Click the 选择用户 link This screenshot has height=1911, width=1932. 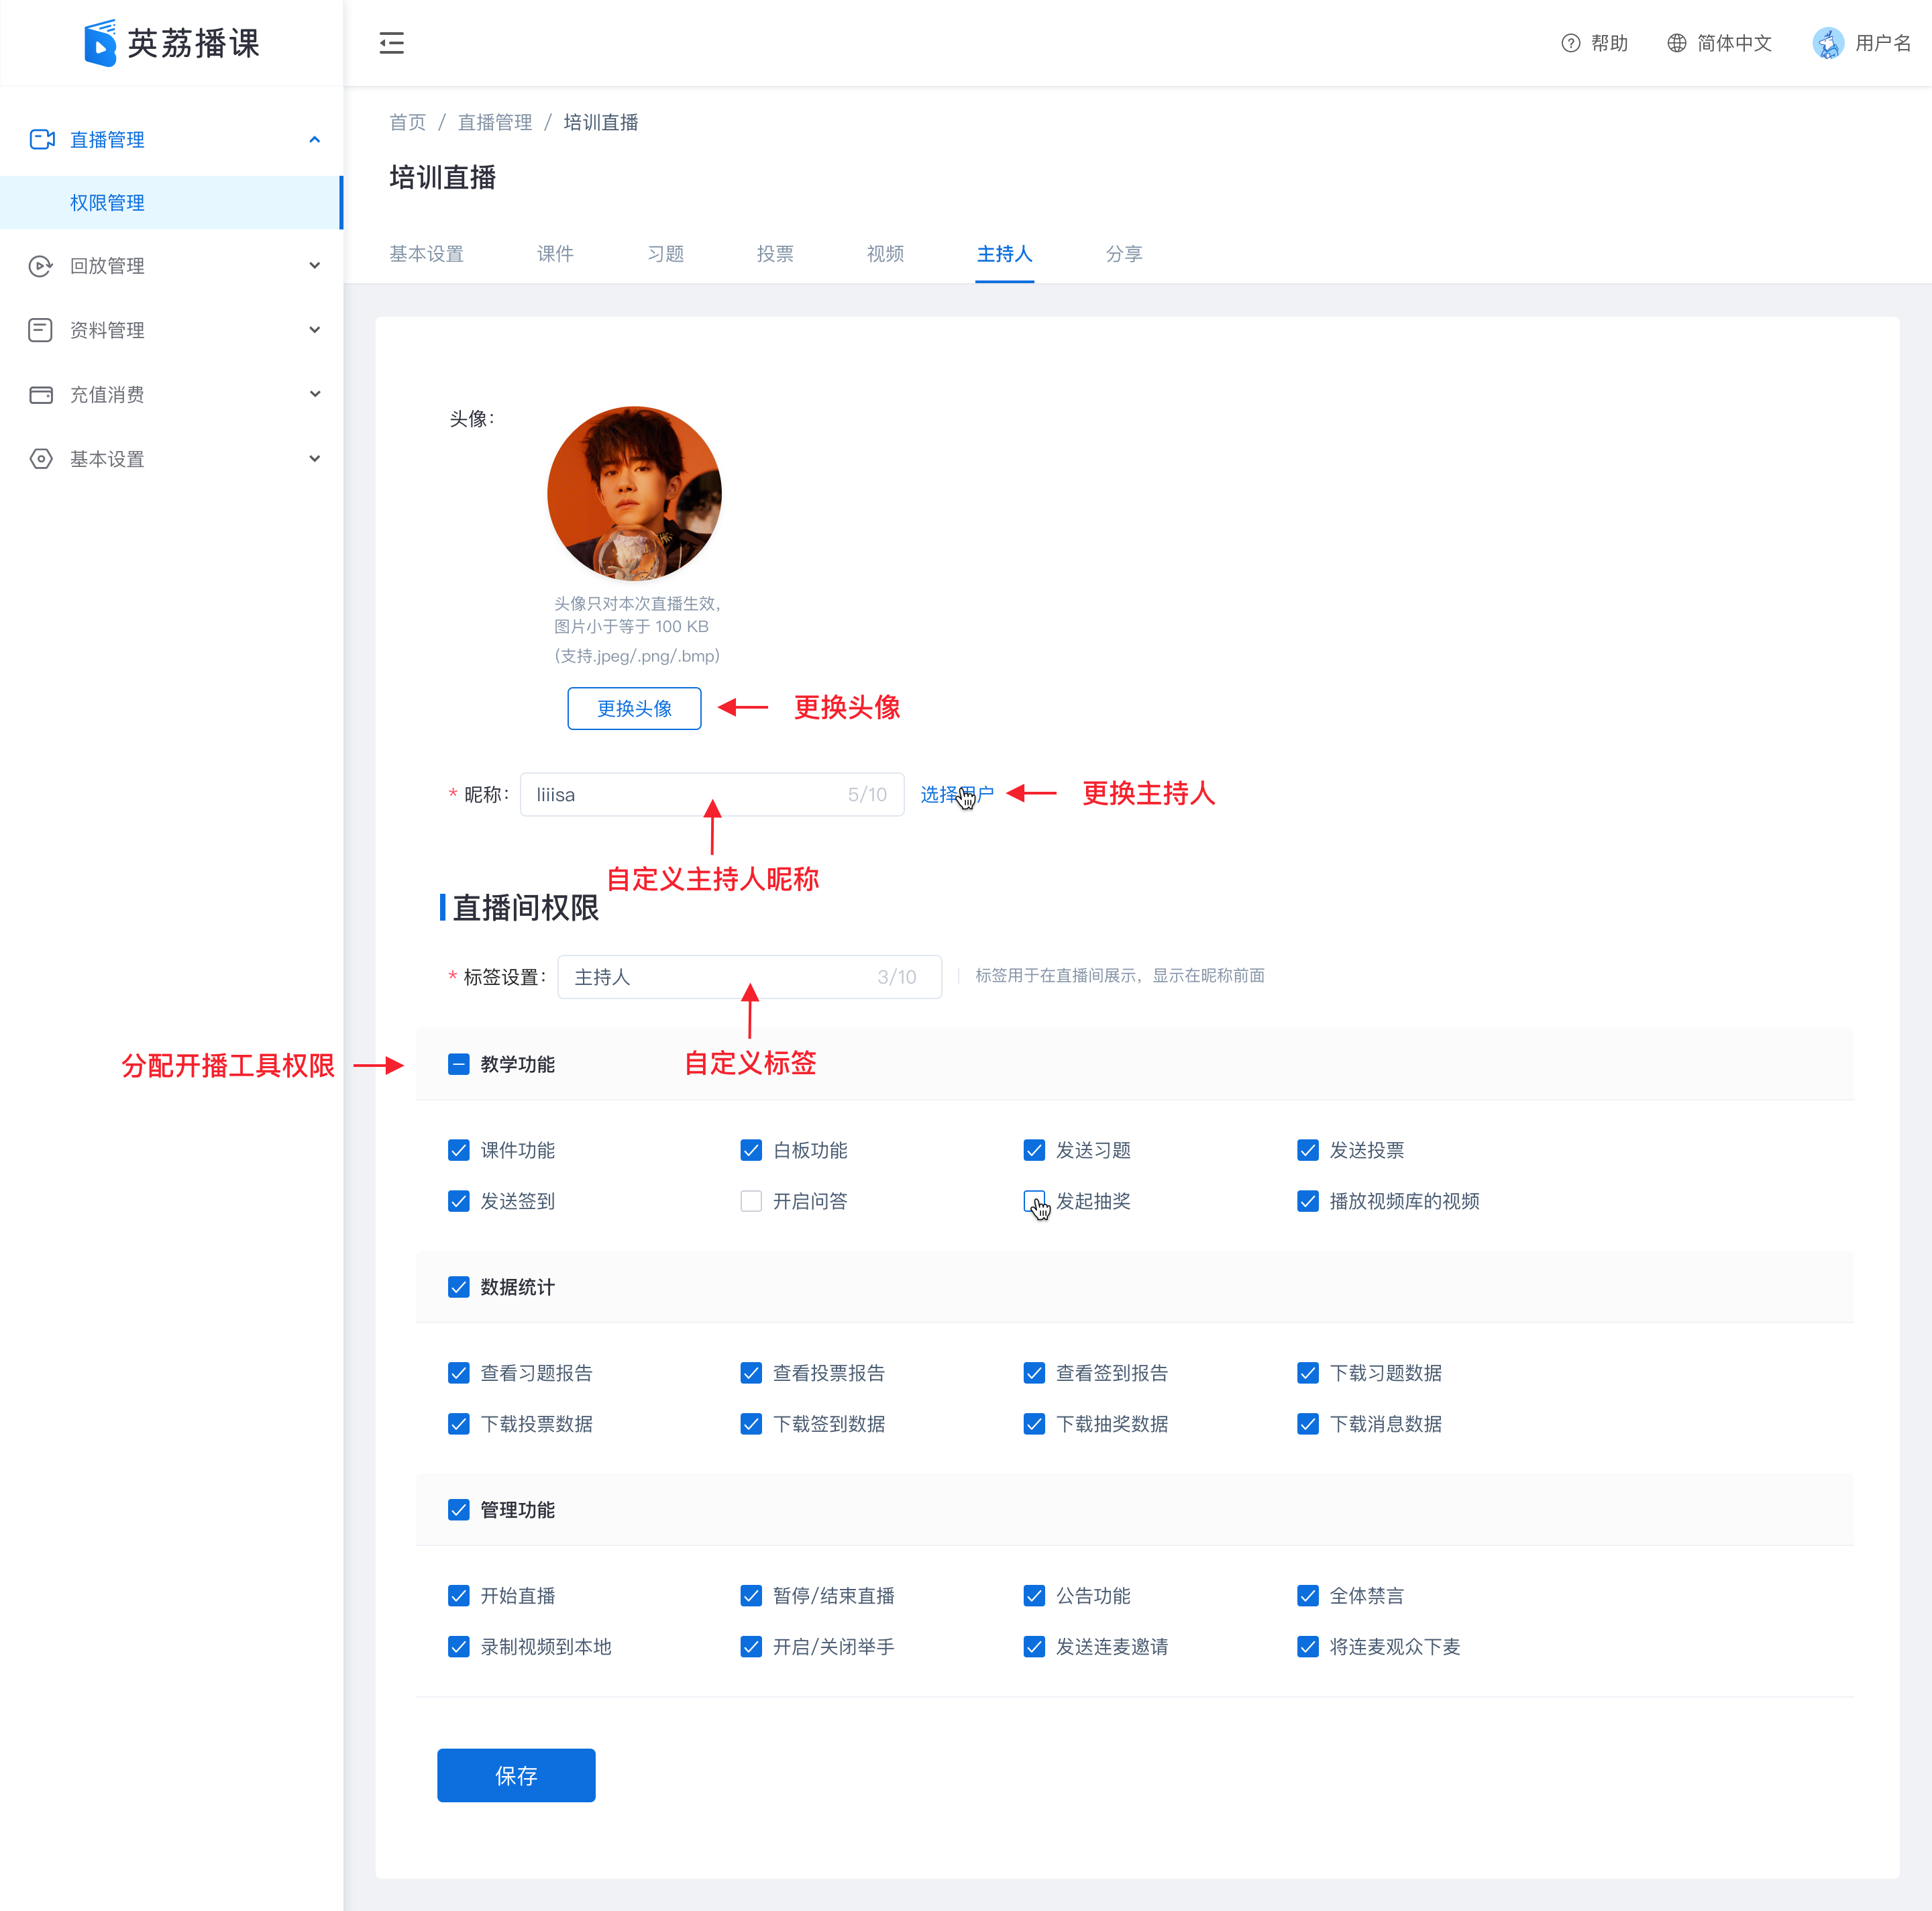coord(957,794)
